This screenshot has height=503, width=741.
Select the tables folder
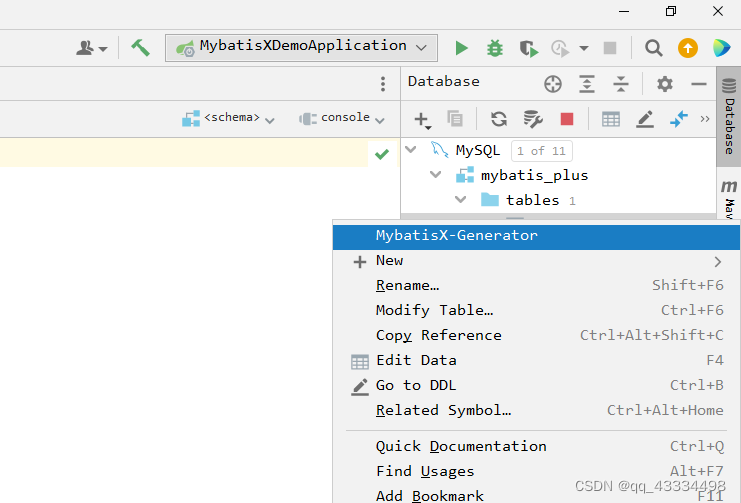[x=533, y=200]
